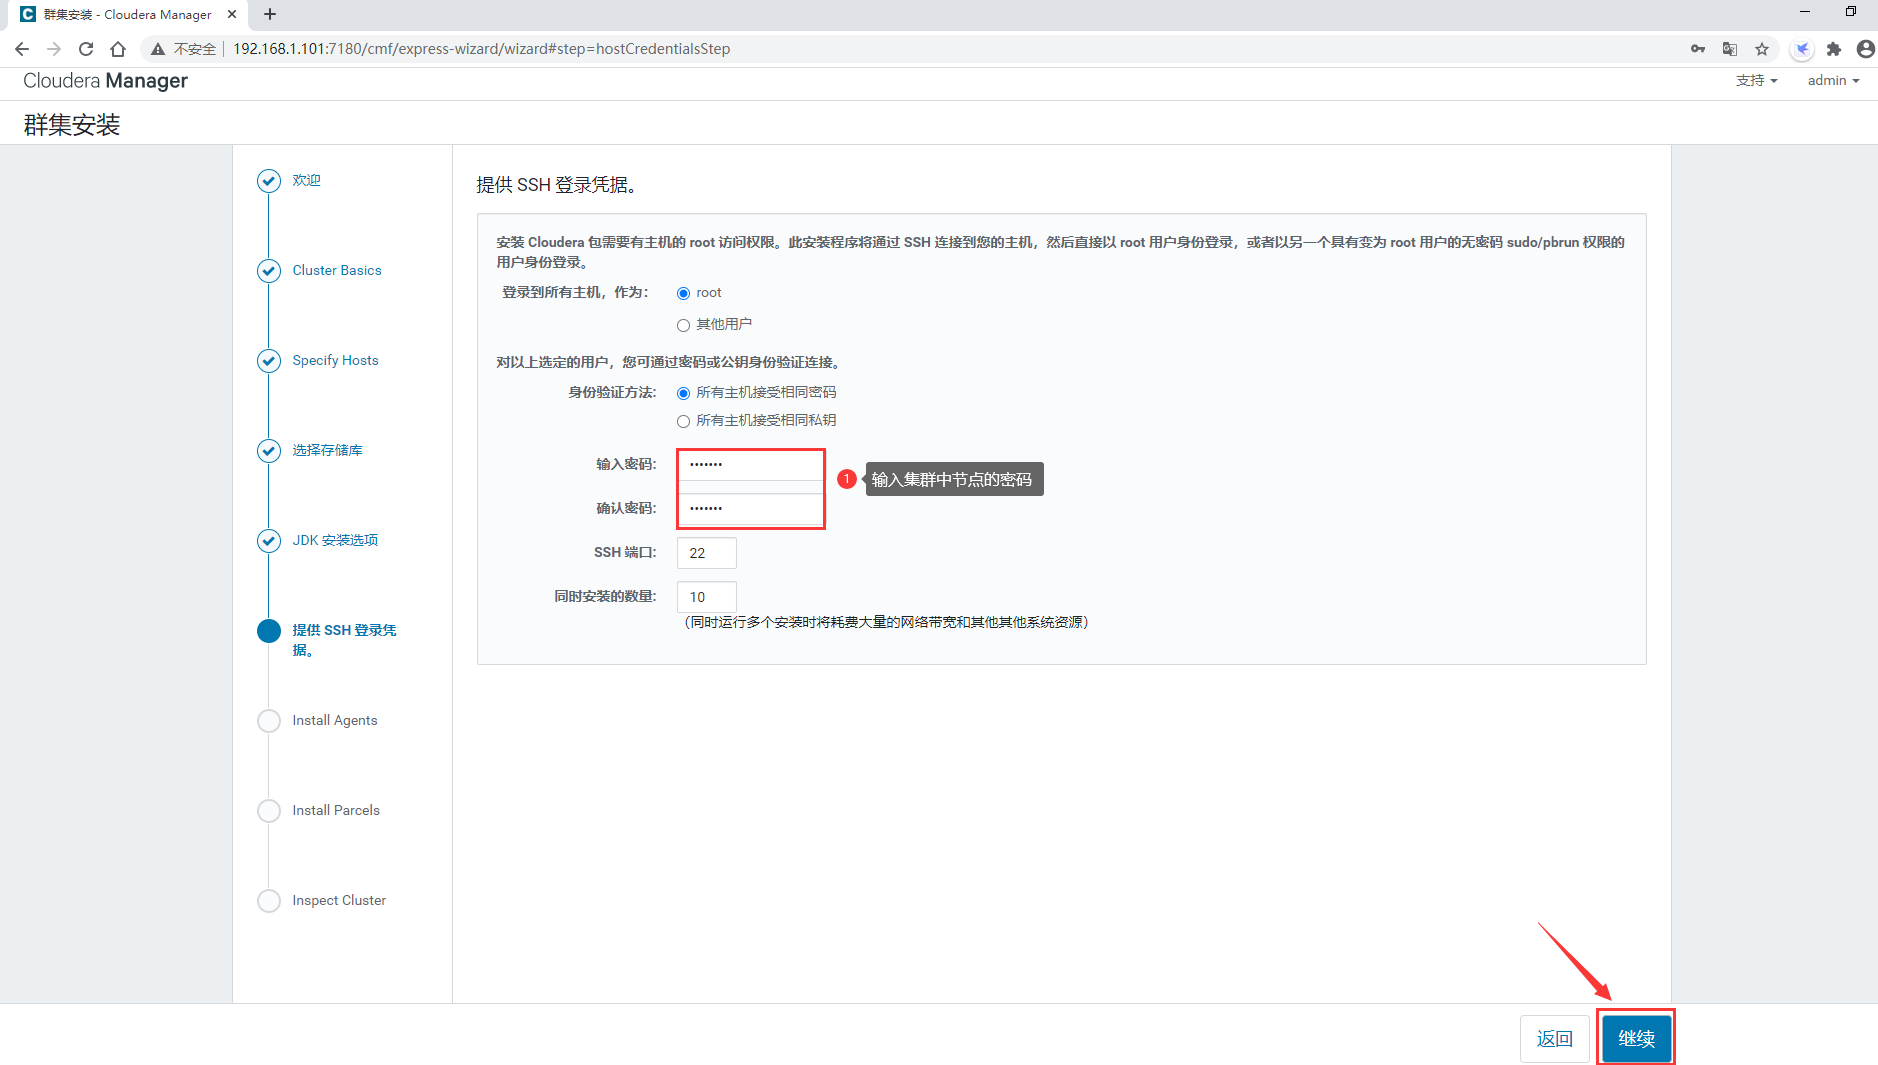Image resolution: width=1878 pixels, height=1065 pixels.
Task: Click the 欢迎 step checkmark circle
Action: (269, 181)
